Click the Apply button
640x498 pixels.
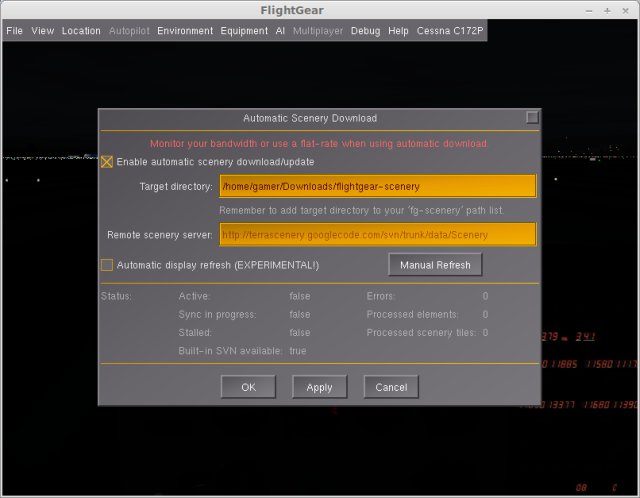pyautogui.click(x=319, y=387)
